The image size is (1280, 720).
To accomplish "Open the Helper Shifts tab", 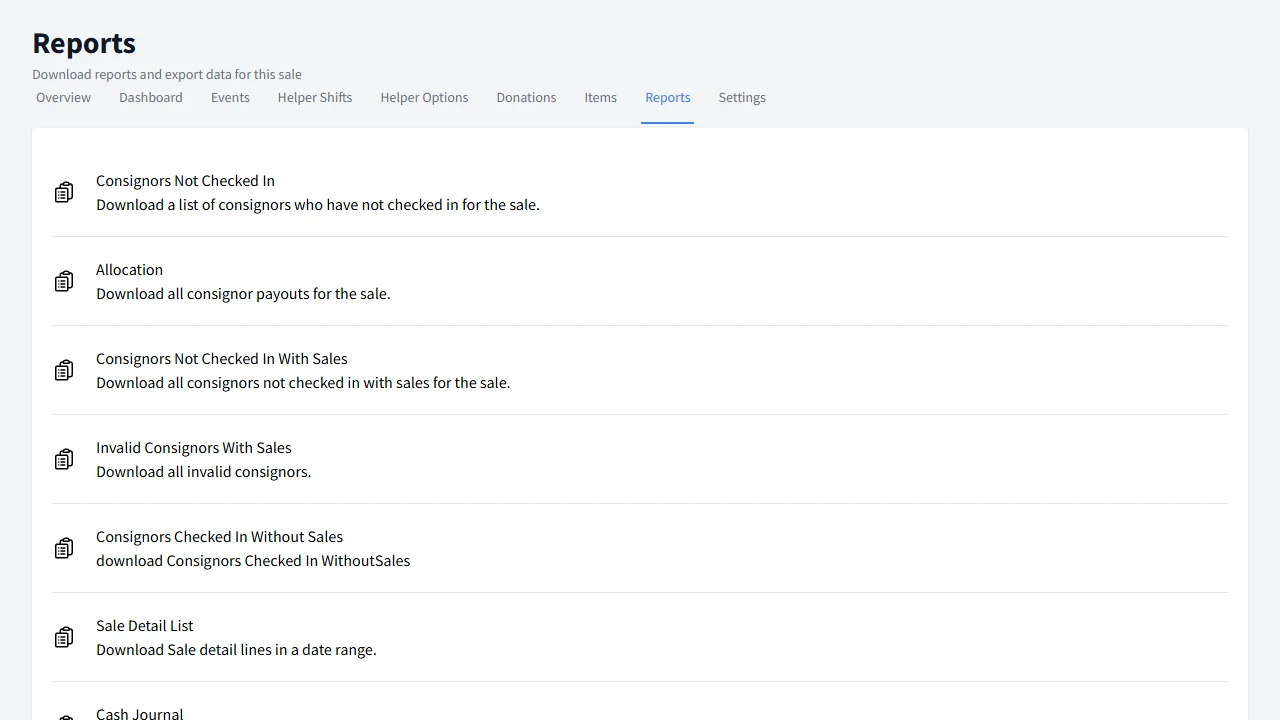I will (x=314, y=97).
